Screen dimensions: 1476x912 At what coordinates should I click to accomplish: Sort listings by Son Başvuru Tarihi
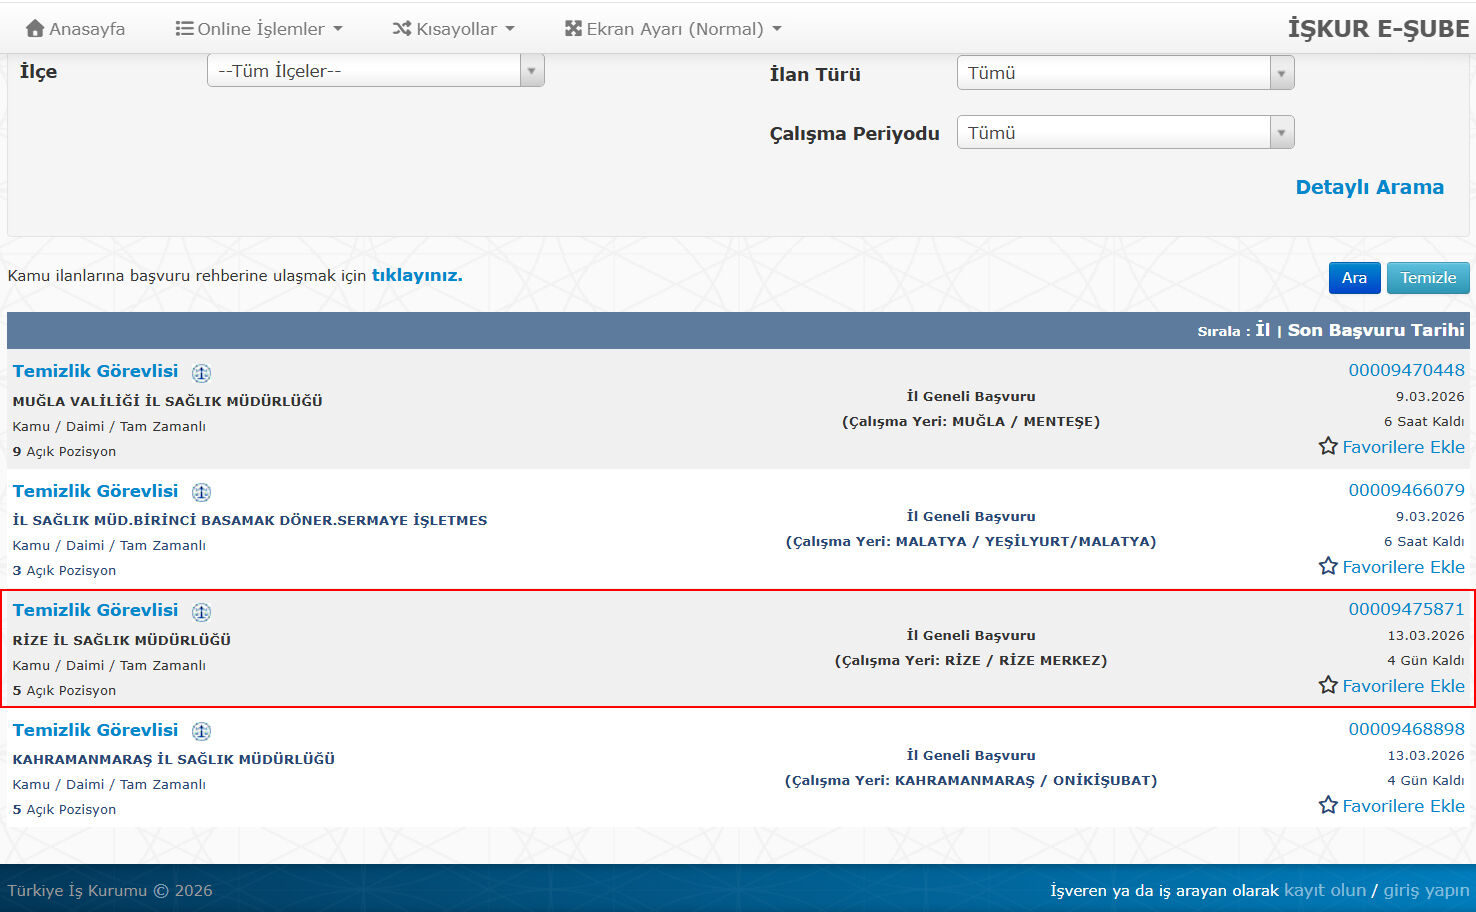[1375, 330]
